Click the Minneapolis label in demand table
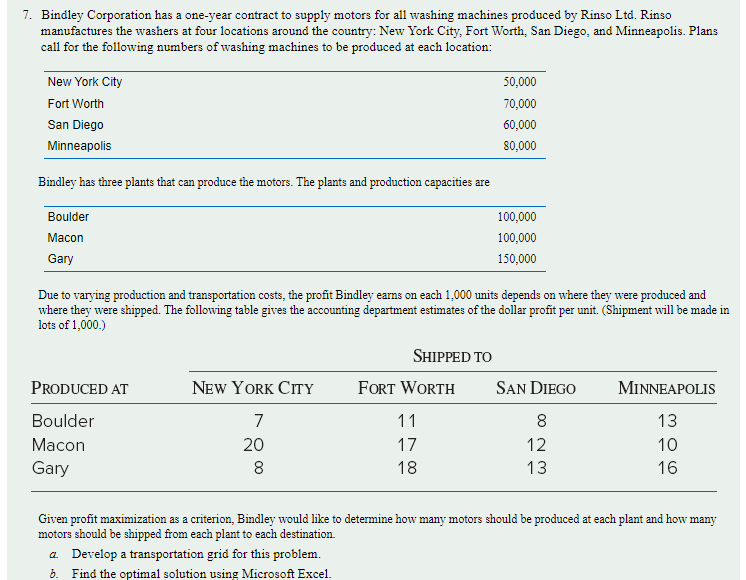The width and height of the screenshot is (746, 580). click(79, 146)
